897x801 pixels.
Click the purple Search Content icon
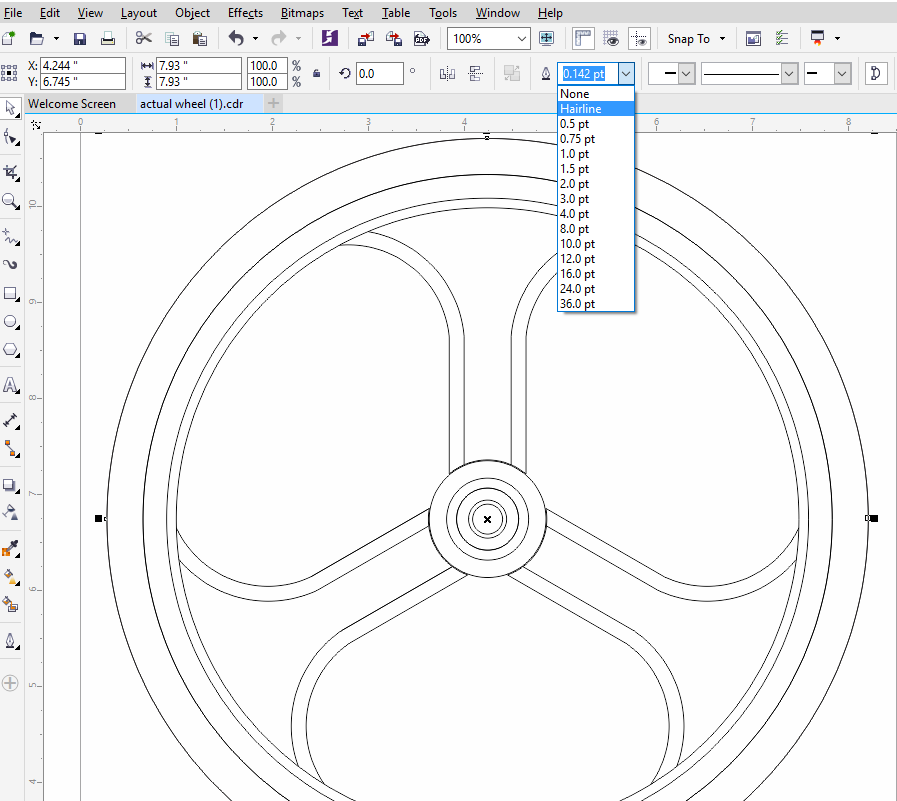(330, 38)
